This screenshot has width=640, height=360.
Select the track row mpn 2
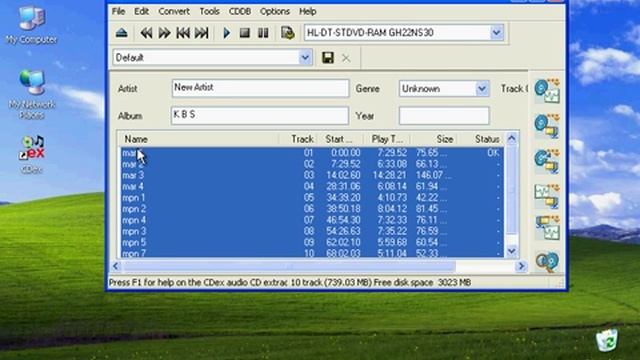(312, 209)
